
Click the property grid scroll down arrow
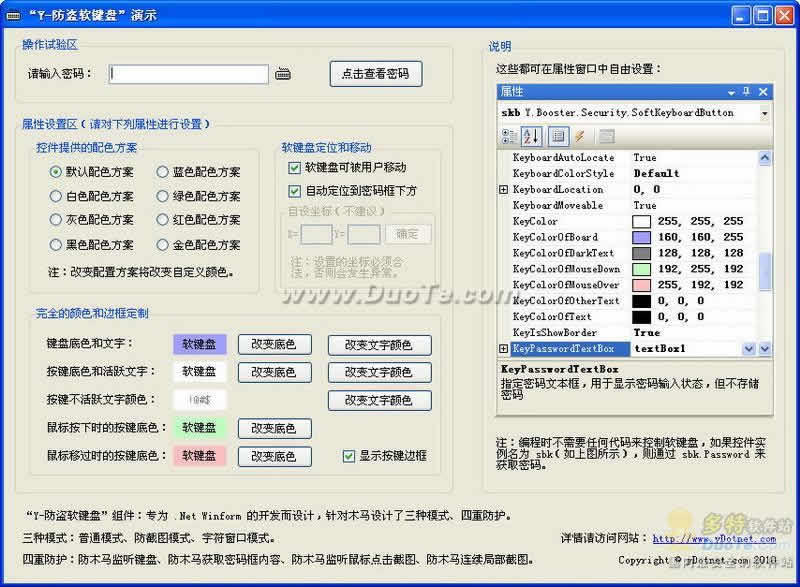click(764, 349)
